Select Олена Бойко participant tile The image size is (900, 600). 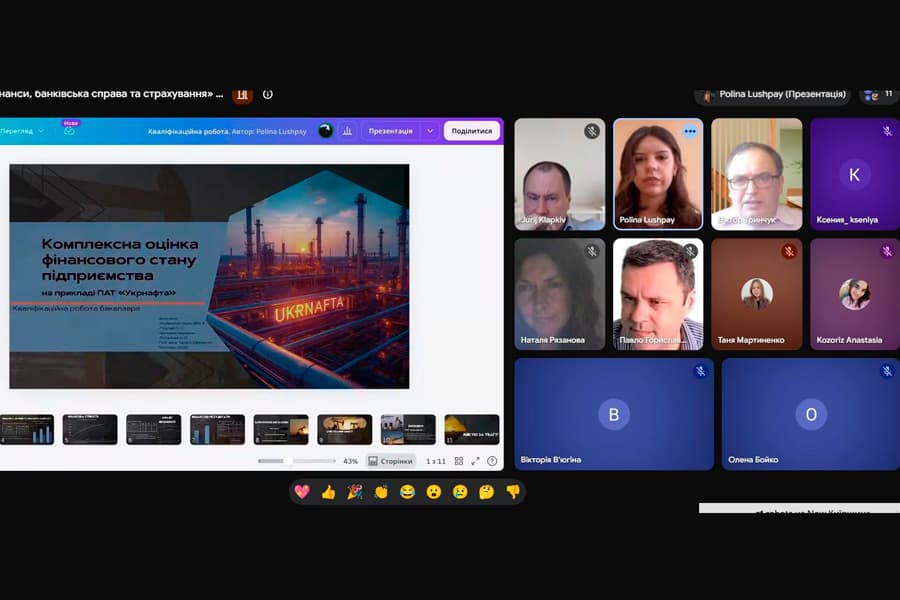pos(811,414)
